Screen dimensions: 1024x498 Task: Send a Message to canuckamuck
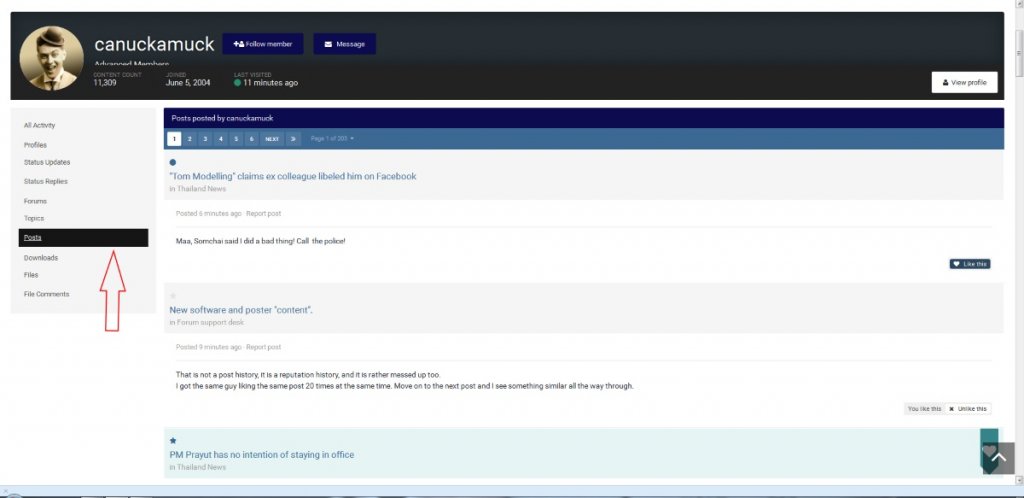coord(344,44)
